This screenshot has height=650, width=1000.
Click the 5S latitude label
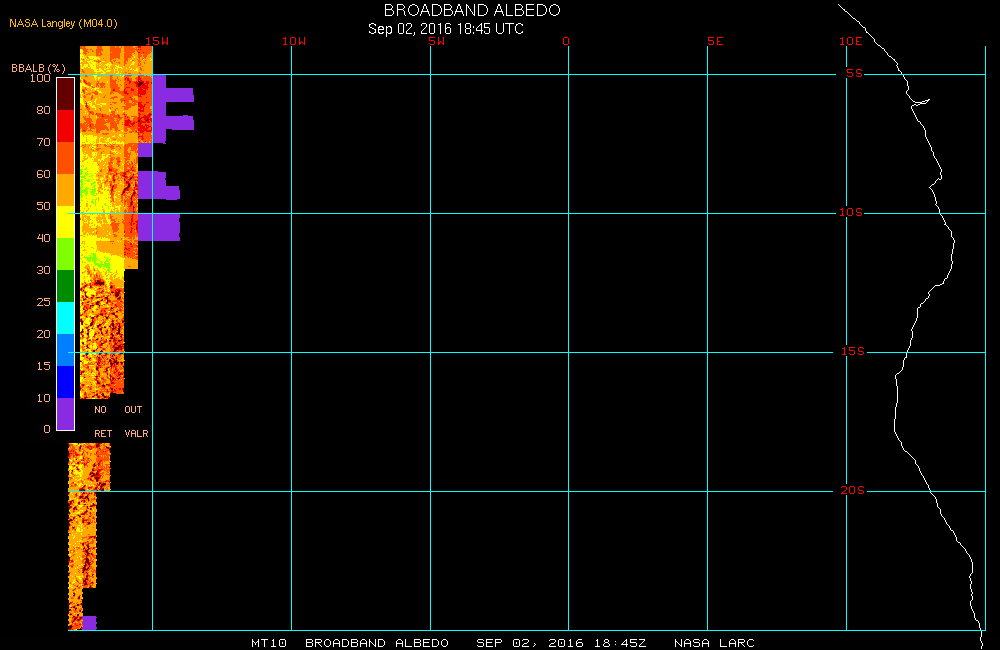[x=854, y=73]
